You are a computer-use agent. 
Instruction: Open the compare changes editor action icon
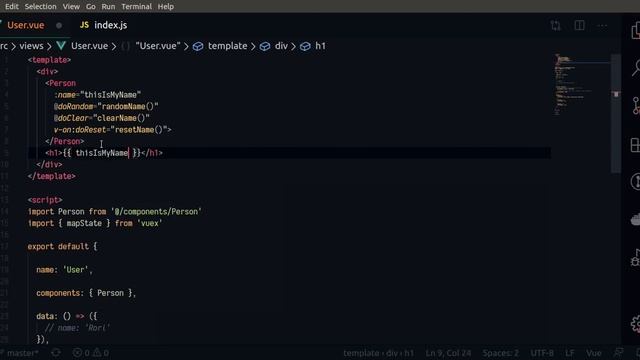556,26
